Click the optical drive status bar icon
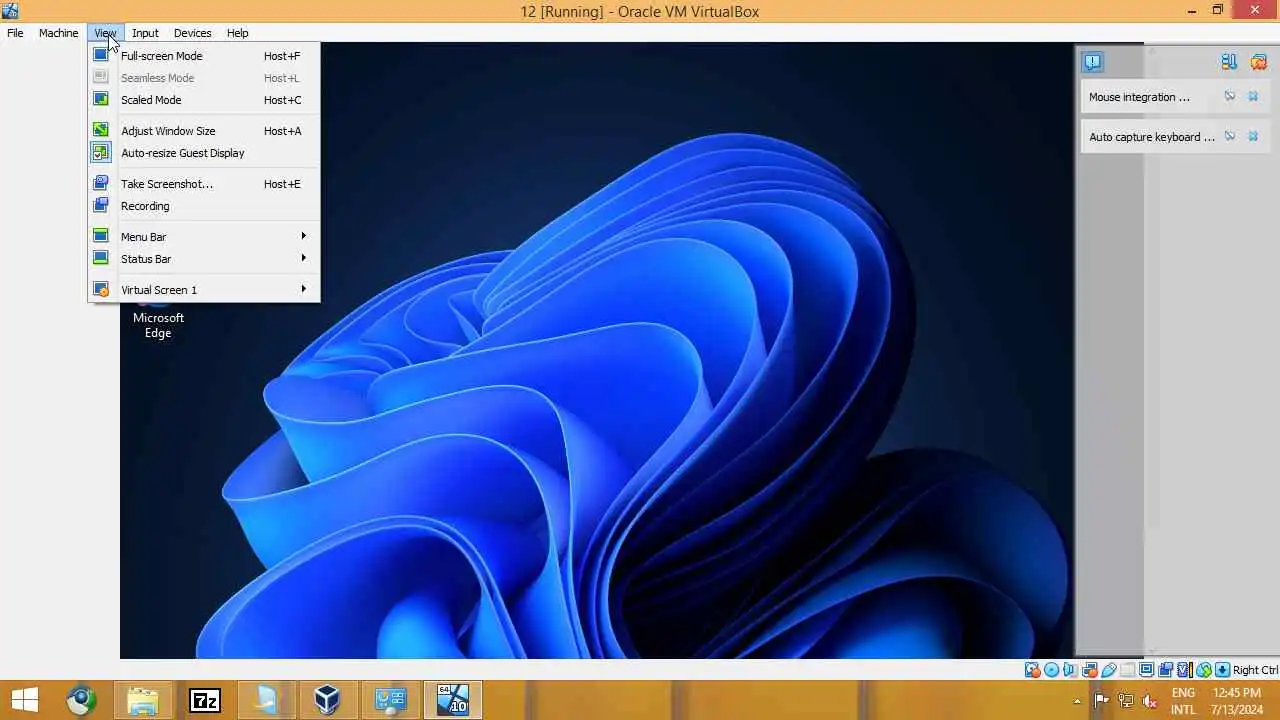1280x720 pixels. click(1051, 670)
